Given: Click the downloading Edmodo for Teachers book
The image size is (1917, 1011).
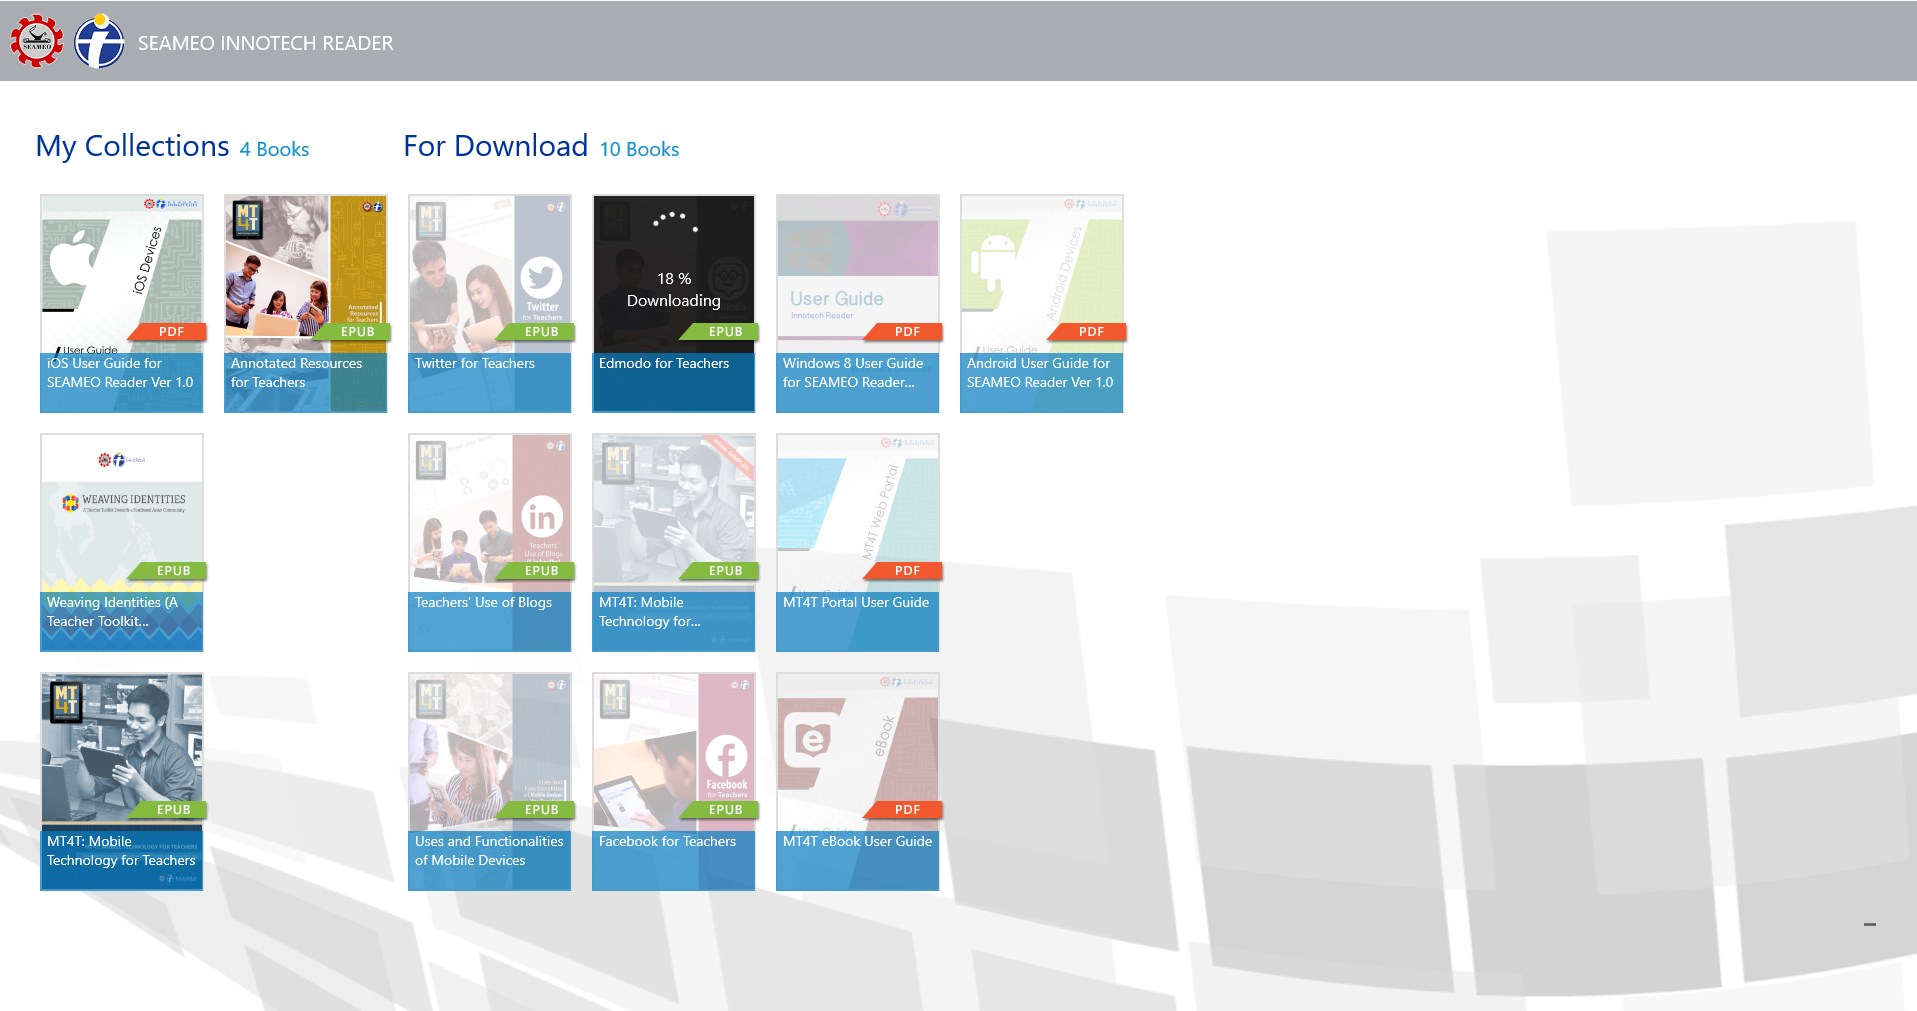Looking at the screenshot, I should pos(674,303).
